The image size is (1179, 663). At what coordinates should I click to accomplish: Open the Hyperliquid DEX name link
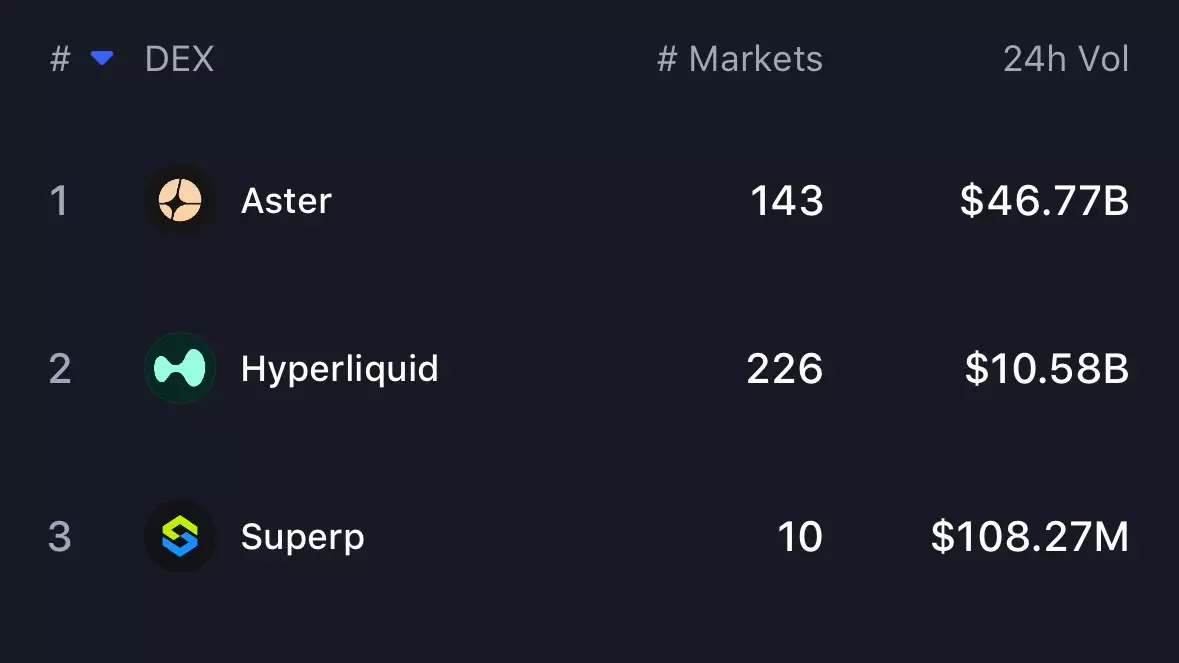(x=339, y=369)
